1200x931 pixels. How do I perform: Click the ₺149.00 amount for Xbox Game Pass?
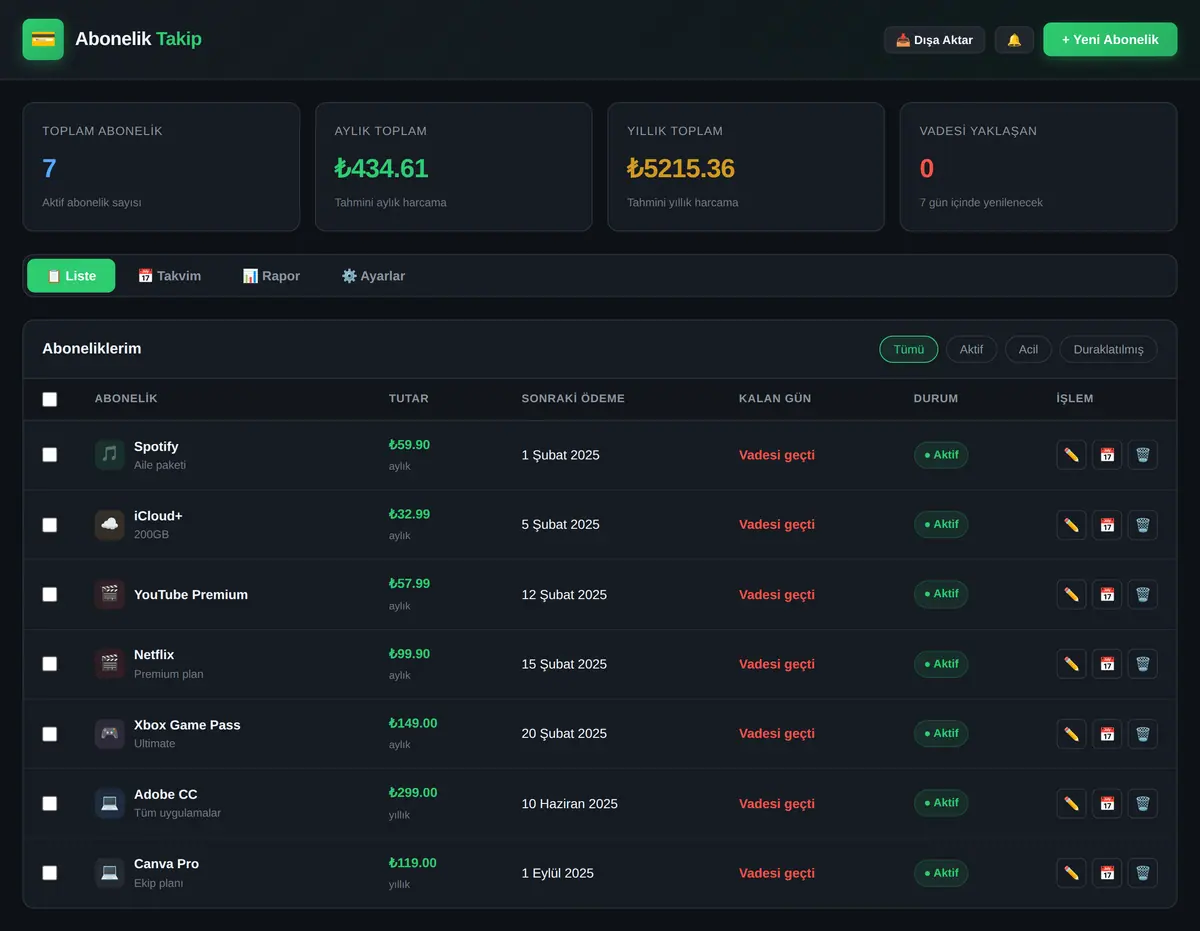click(413, 723)
